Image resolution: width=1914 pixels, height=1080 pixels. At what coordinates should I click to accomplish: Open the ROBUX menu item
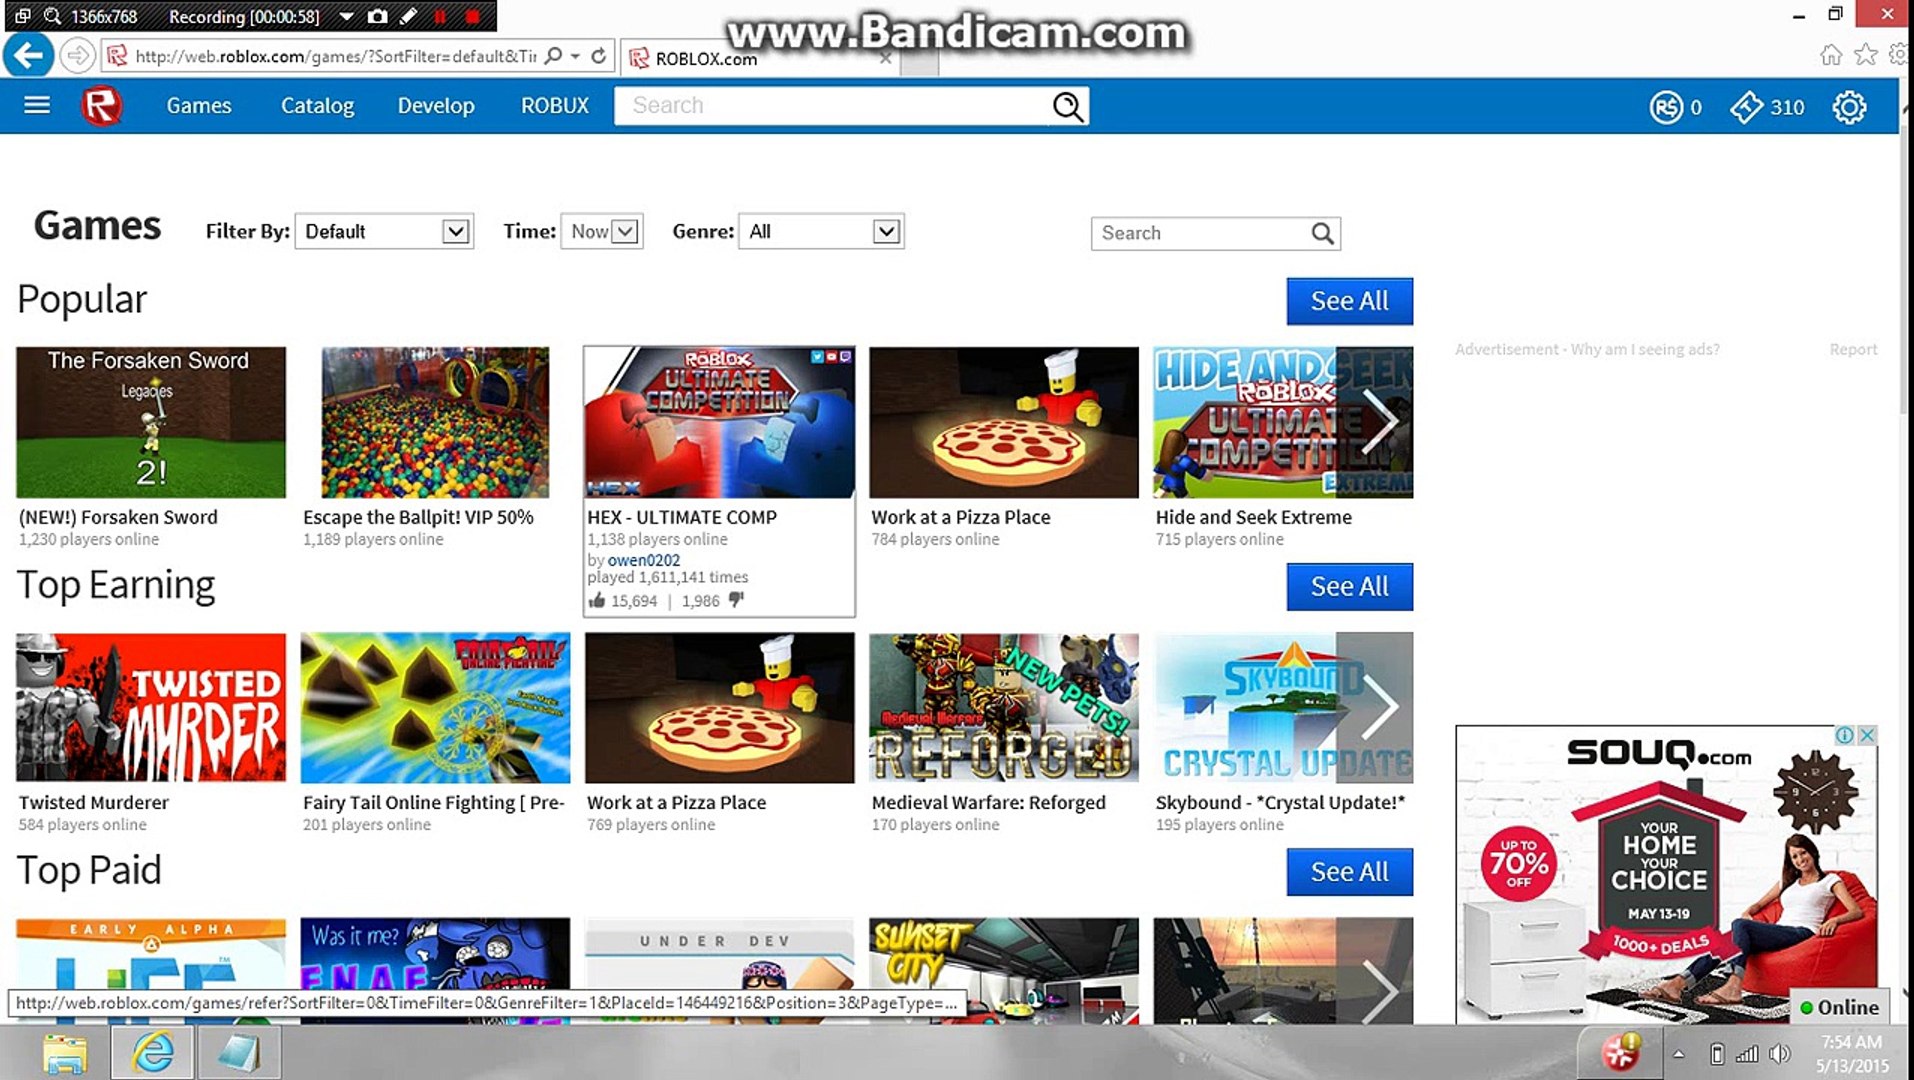click(x=555, y=105)
